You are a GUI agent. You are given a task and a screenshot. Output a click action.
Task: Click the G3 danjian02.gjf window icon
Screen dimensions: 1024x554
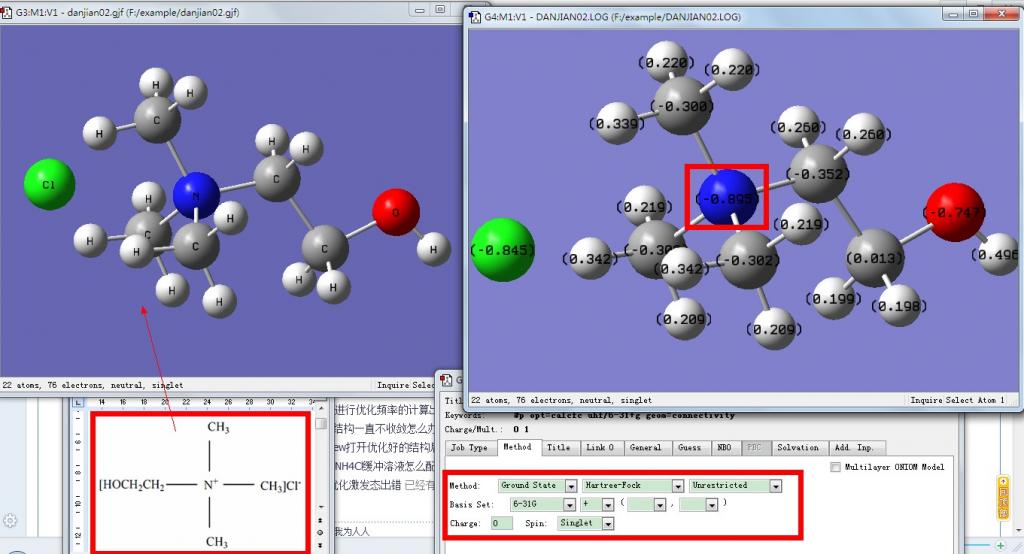(7, 12)
